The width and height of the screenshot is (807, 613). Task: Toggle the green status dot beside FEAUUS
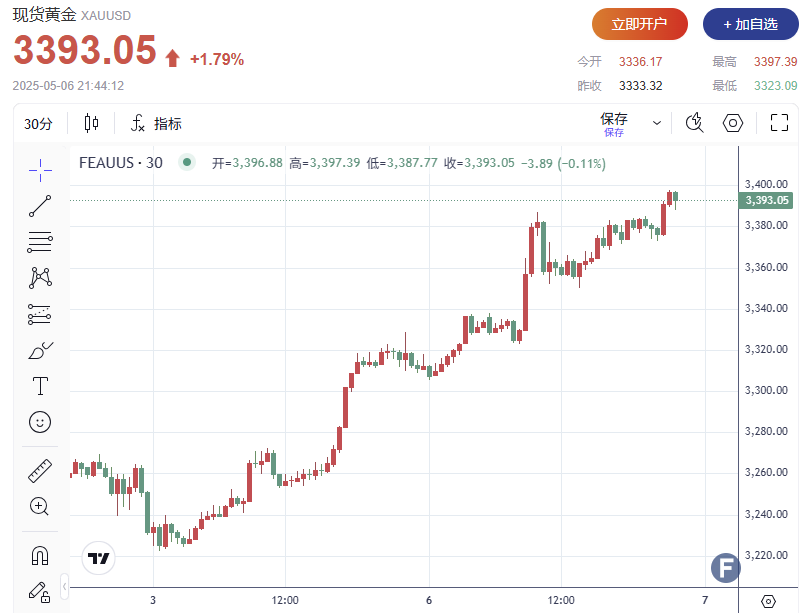coord(186,162)
